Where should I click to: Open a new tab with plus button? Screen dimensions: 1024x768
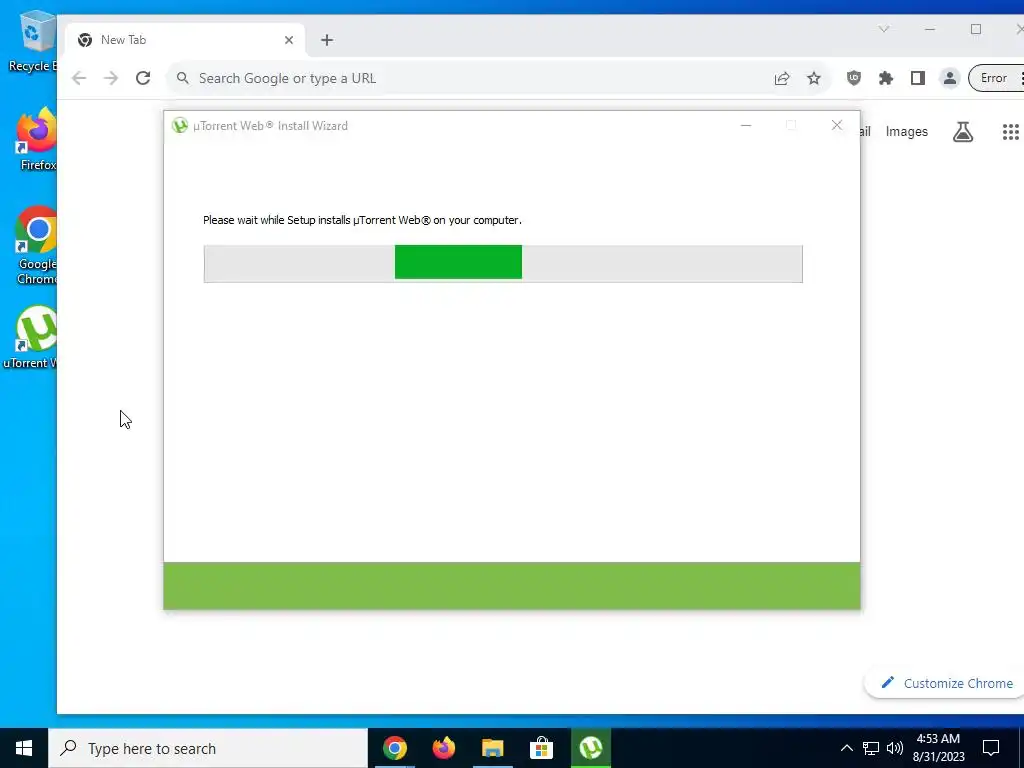click(x=327, y=40)
